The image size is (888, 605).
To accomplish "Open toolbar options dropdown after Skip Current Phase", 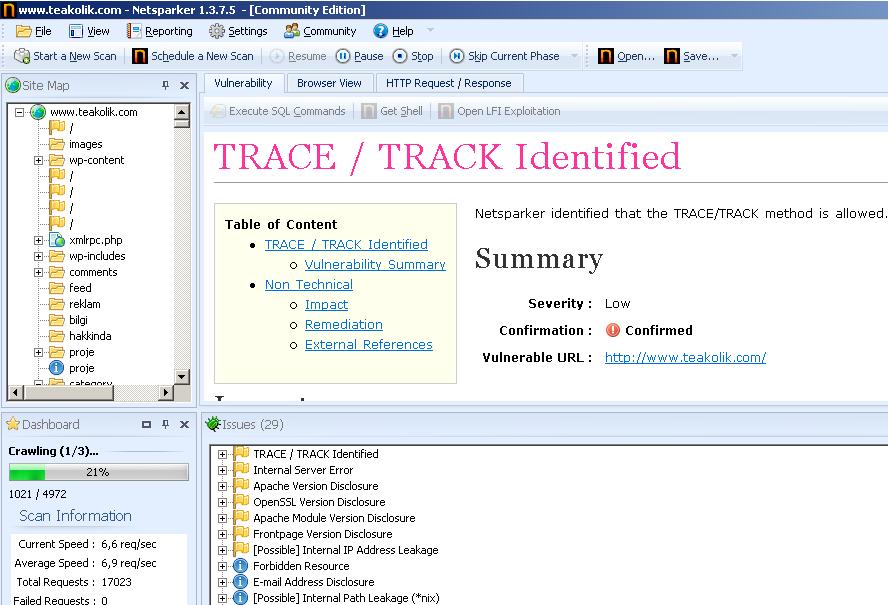I will [574, 56].
